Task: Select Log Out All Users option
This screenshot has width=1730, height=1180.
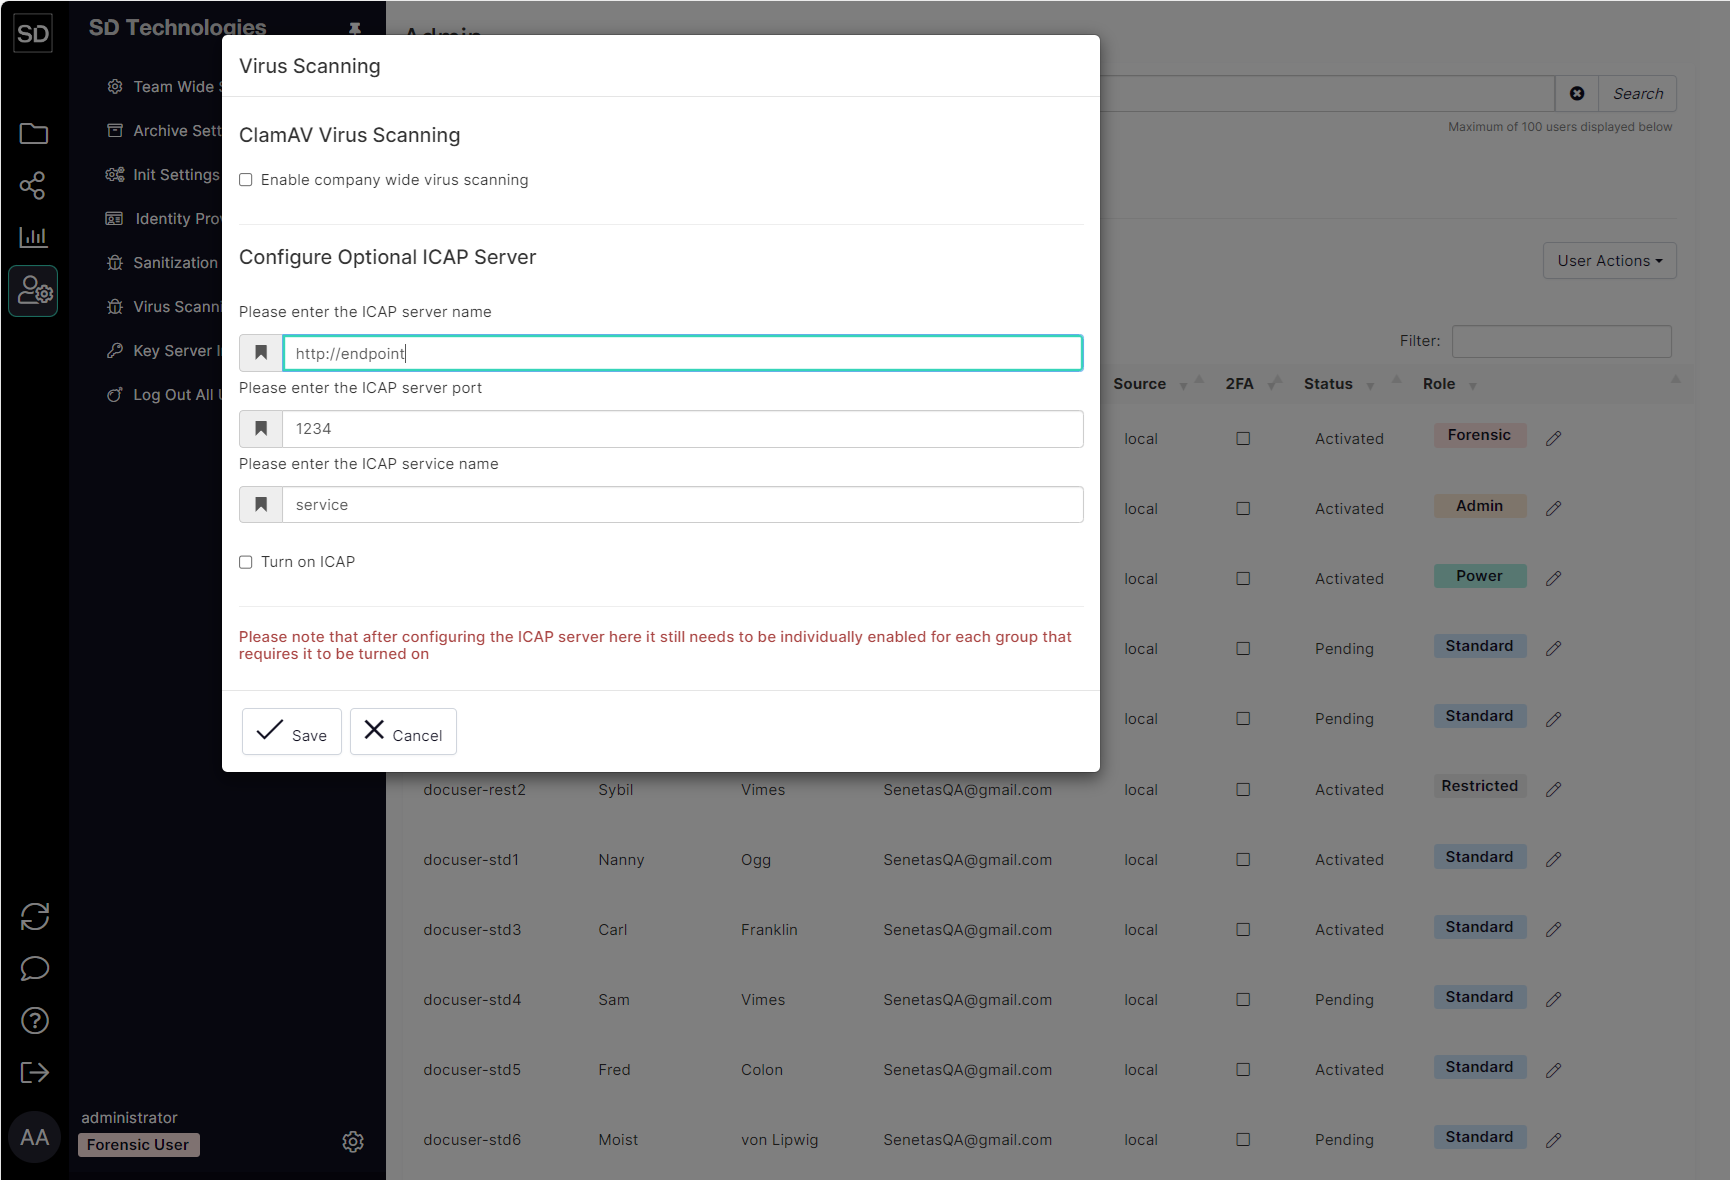Action: click(x=164, y=395)
